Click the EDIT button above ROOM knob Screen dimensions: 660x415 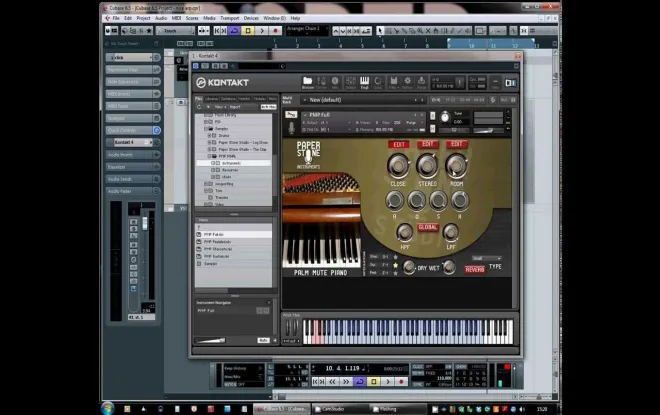pyautogui.click(x=457, y=144)
